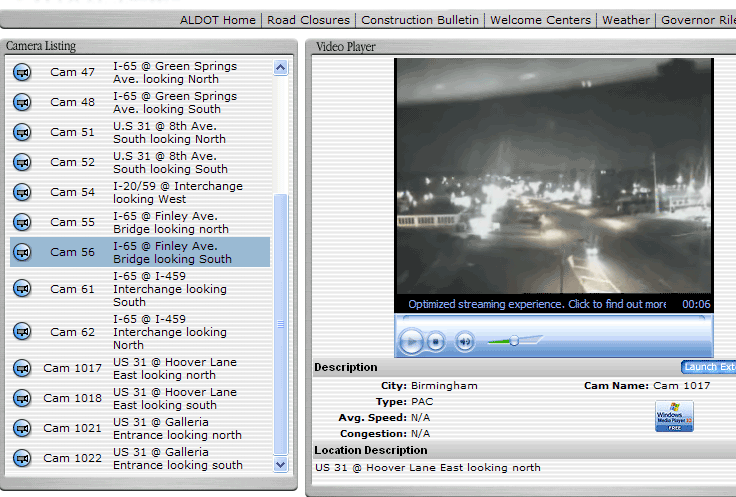The width and height of the screenshot is (736, 497).
Task: Click the Cam Name value 'Cam 1017'
Action: click(682, 386)
